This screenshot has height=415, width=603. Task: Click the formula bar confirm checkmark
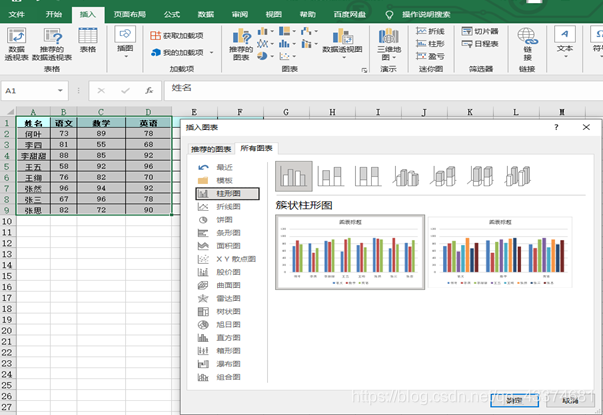click(125, 91)
